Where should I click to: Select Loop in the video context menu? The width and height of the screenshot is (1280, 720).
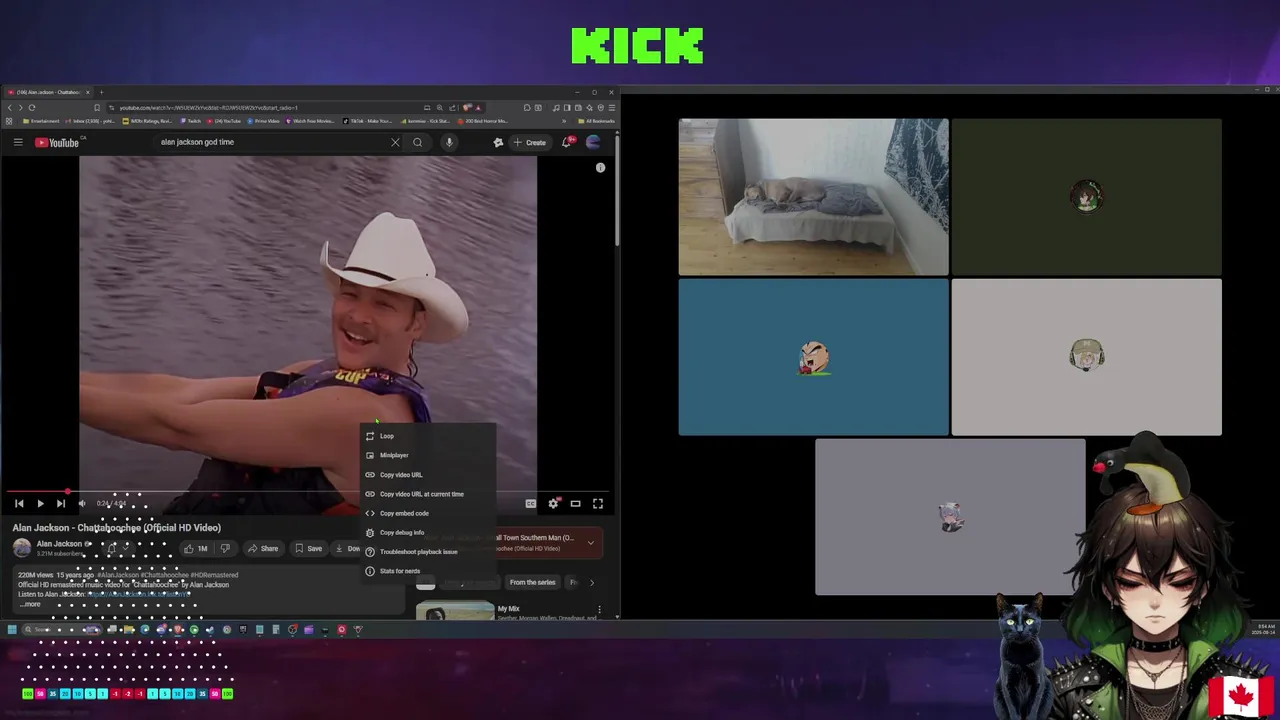428,436
